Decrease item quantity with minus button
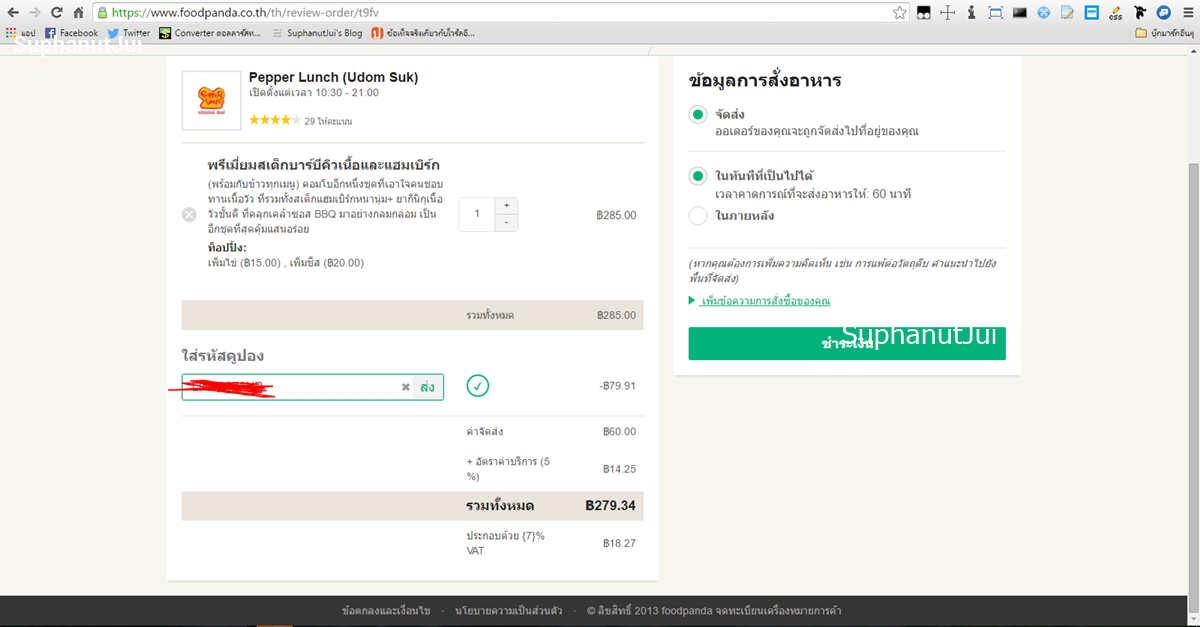1200x627 pixels. (x=506, y=222)
